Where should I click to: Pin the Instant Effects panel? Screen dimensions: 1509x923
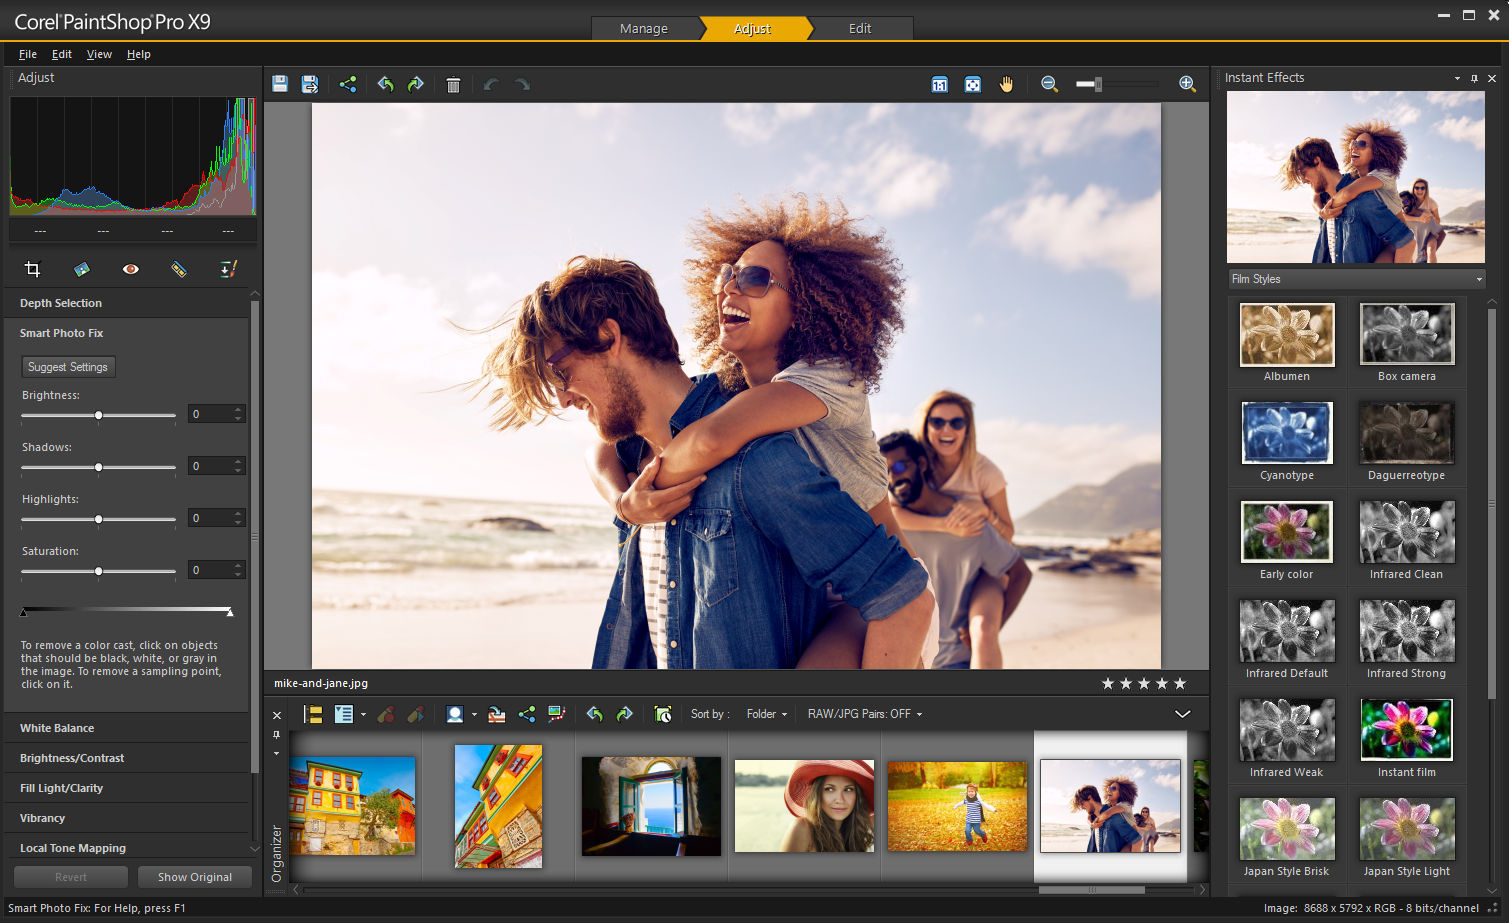click(x=1474, y=78)
